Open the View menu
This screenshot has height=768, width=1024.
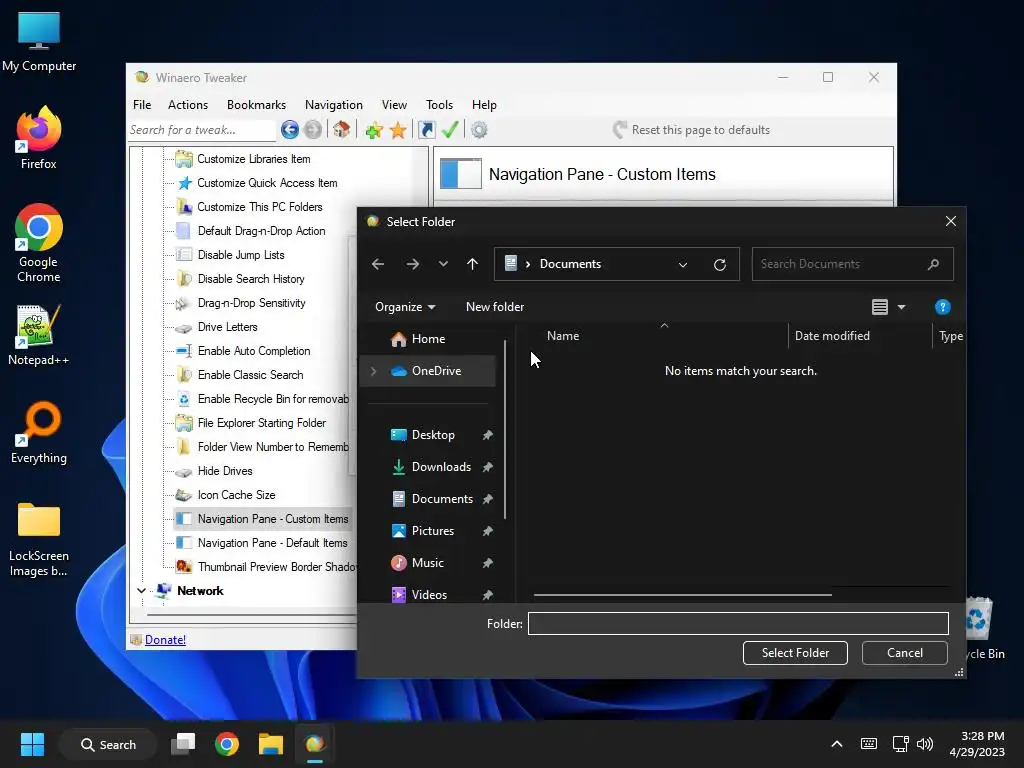394,105
